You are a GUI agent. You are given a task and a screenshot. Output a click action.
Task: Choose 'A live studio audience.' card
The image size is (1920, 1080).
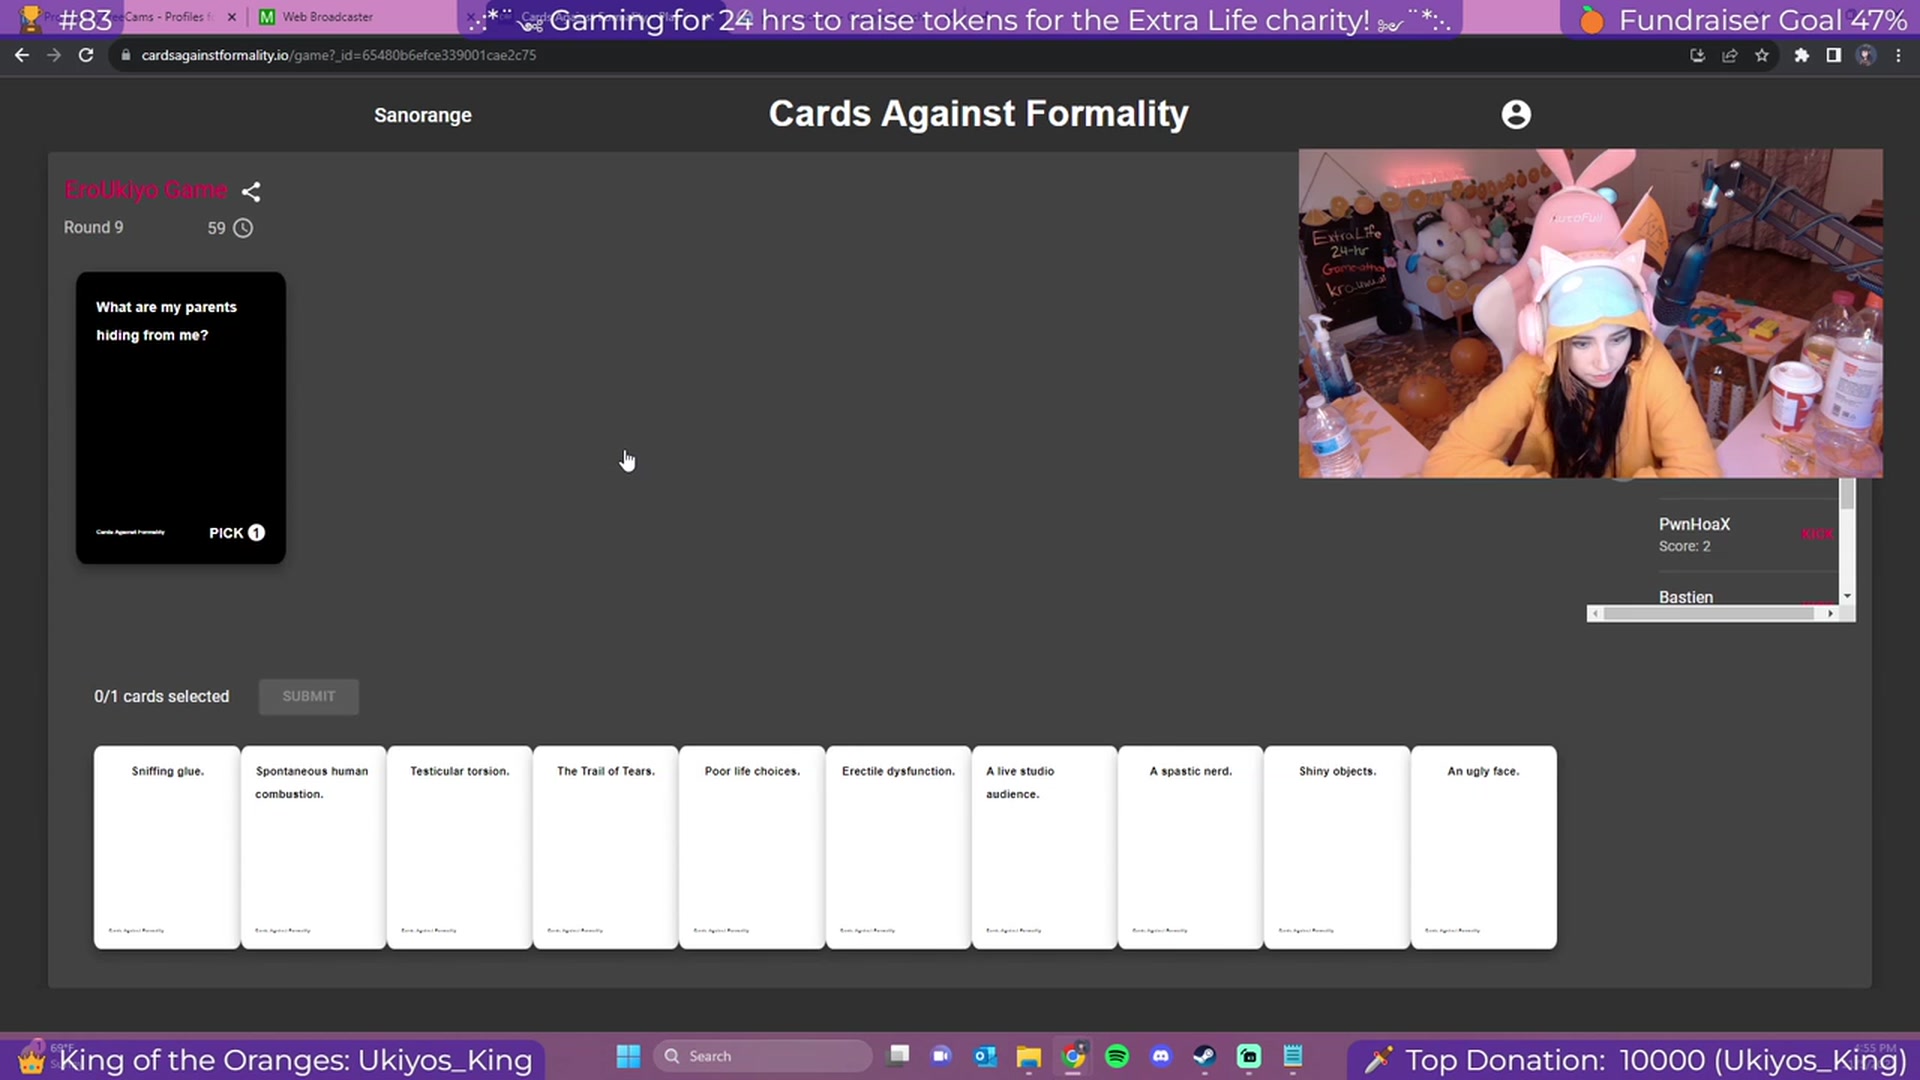(x=1044, y=847)
